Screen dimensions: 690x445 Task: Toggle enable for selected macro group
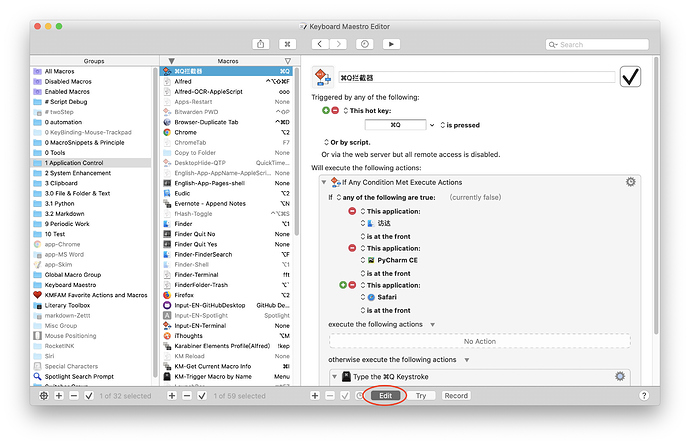point(89,396)
